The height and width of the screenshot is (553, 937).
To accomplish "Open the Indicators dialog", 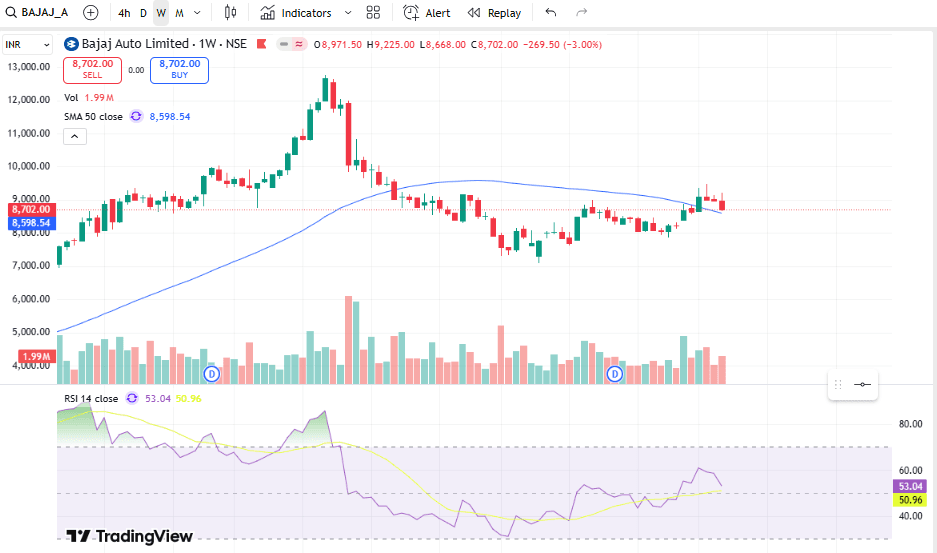I will 296,13.
